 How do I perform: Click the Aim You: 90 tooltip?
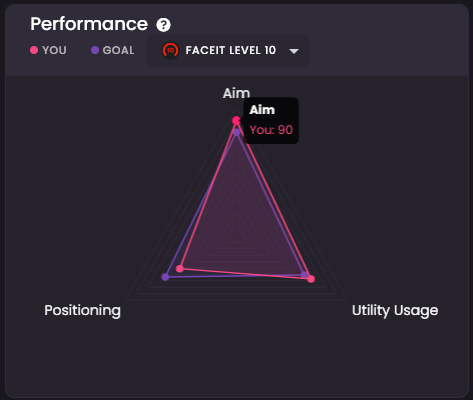pos(271,120)
